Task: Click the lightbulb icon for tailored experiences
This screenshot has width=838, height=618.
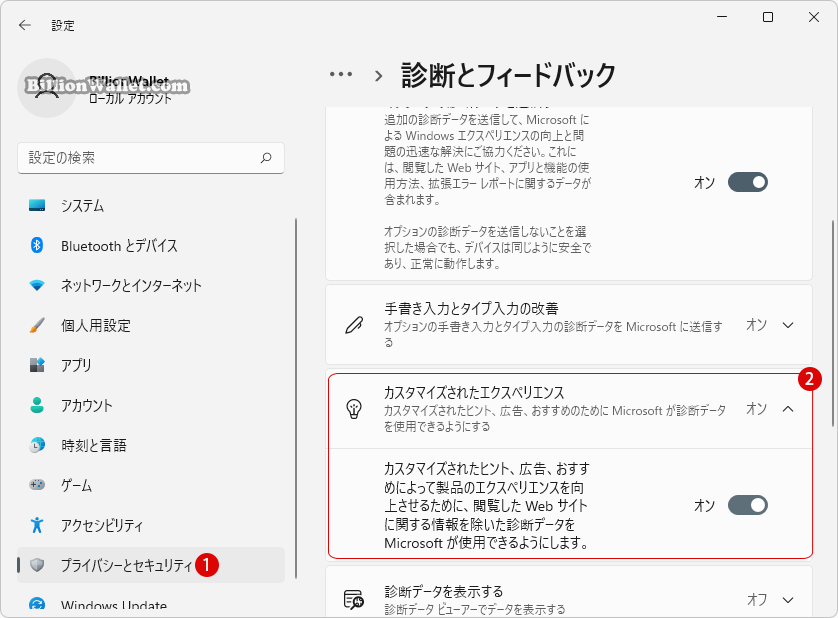Action: click(x=354, y=409)
